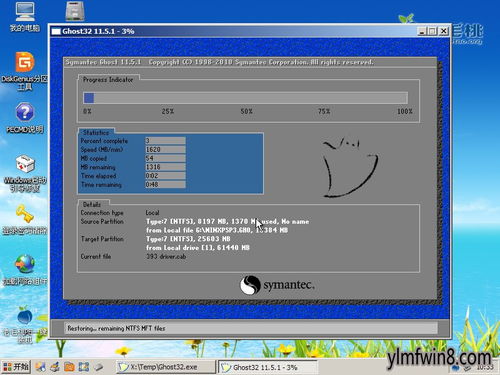Screen dimensions: 500x375
Task: Minimize the Ghost32 window
Action: (x=422, y=31)
